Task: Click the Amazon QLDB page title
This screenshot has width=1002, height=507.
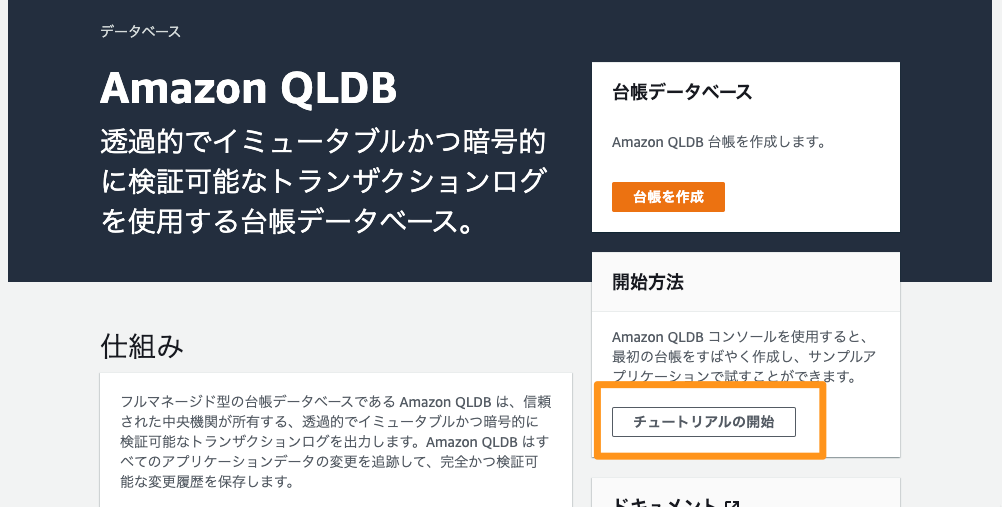Action: pyautogui.click(x=249, y=88)
